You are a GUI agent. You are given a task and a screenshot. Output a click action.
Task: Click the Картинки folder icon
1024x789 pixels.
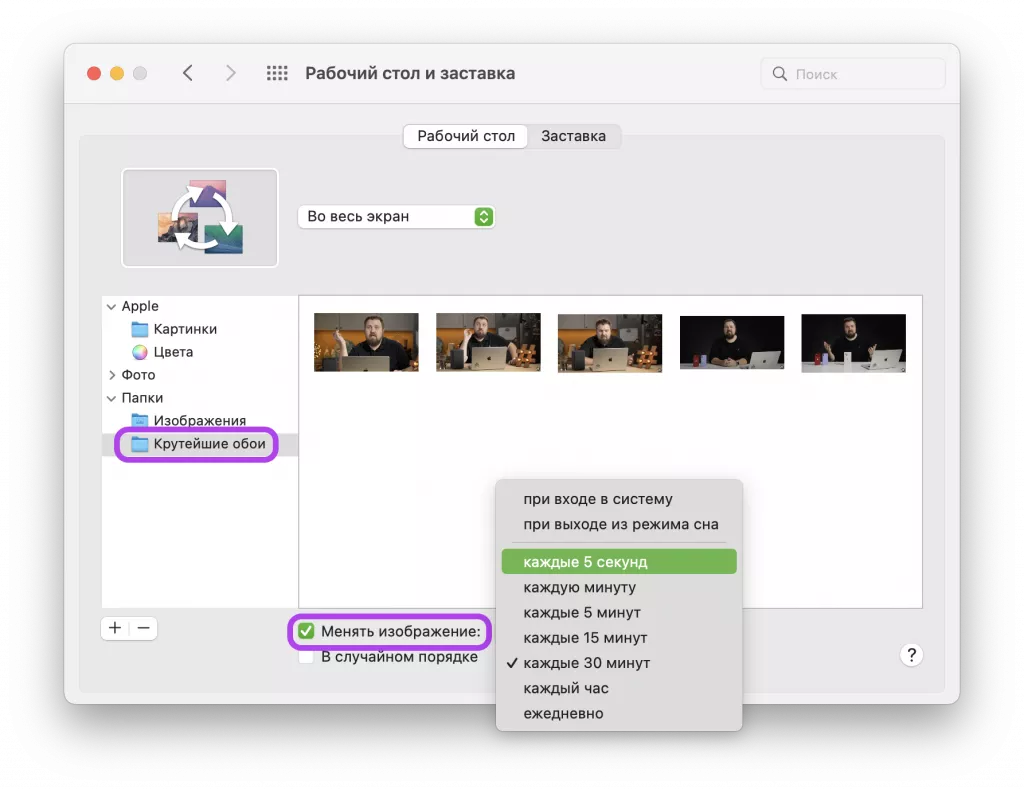[140, 329]
